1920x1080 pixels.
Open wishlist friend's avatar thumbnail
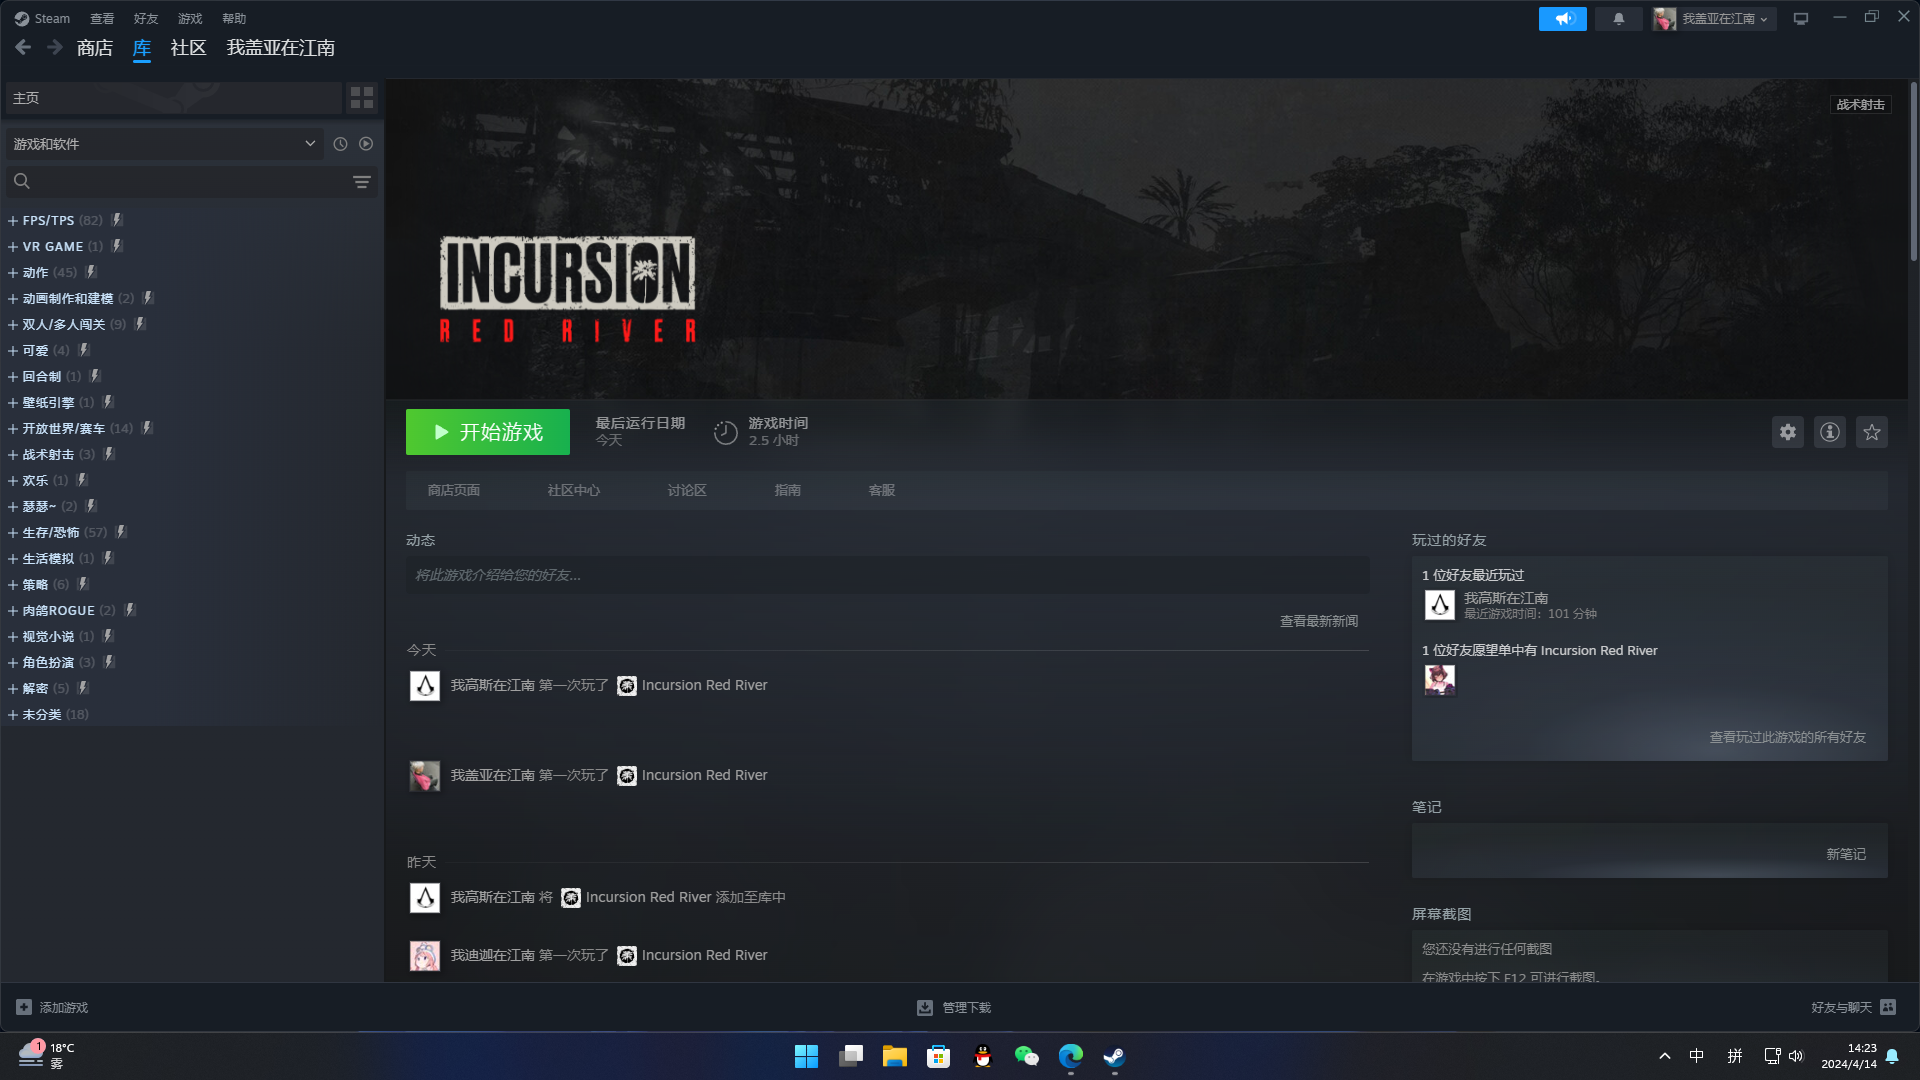[x=1439, y=679]
